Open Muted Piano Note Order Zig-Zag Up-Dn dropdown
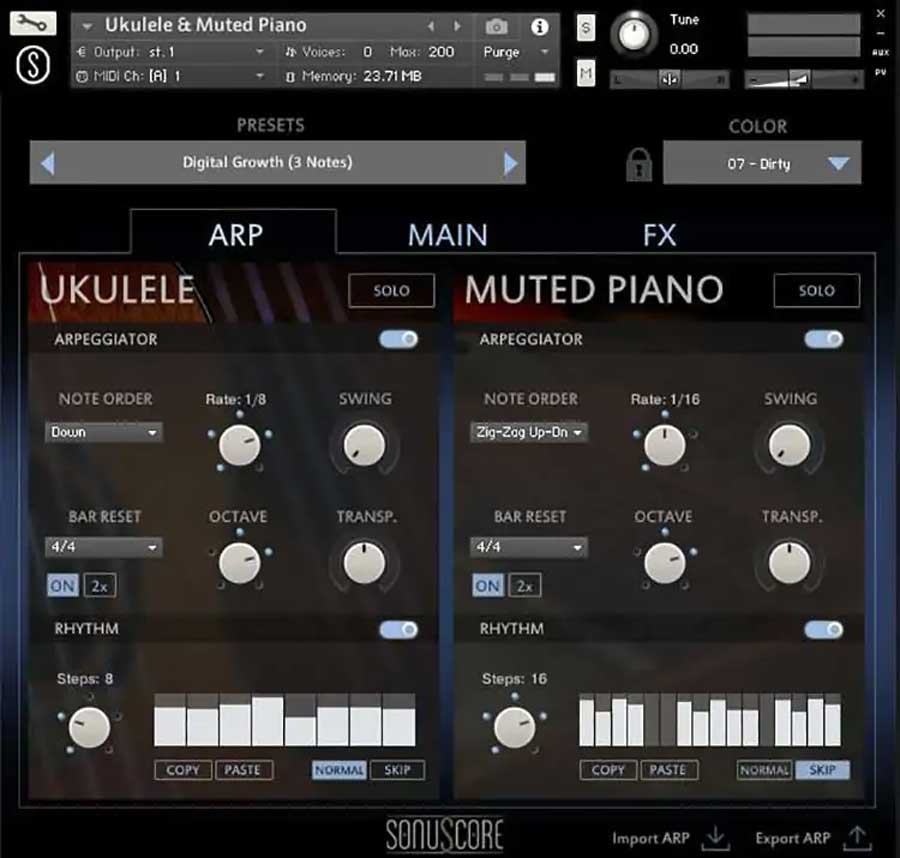900x858 pixels. (529, 432)
